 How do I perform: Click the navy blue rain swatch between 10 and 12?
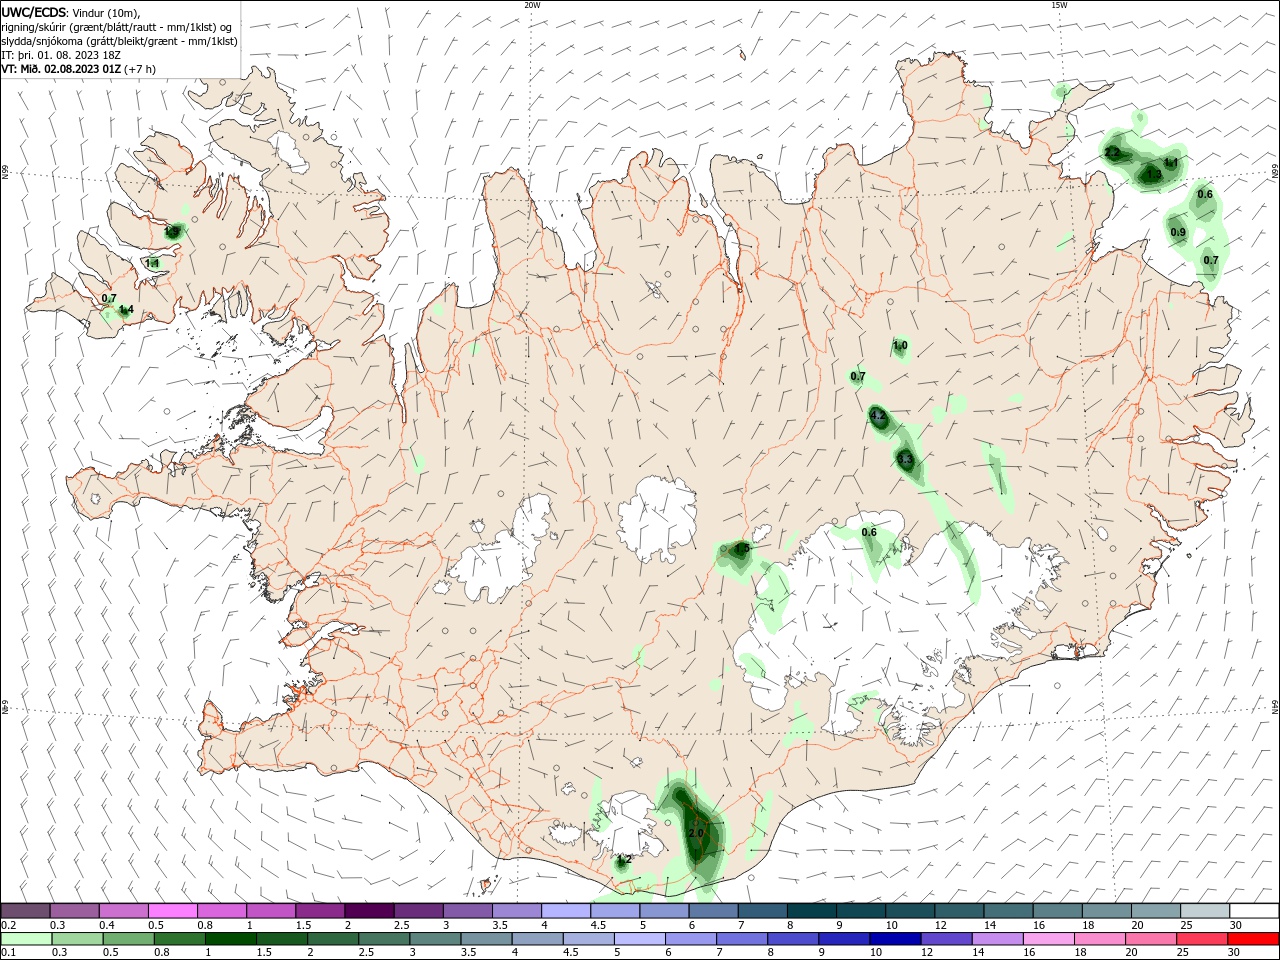pyautogui.click(x=895, y=939)
